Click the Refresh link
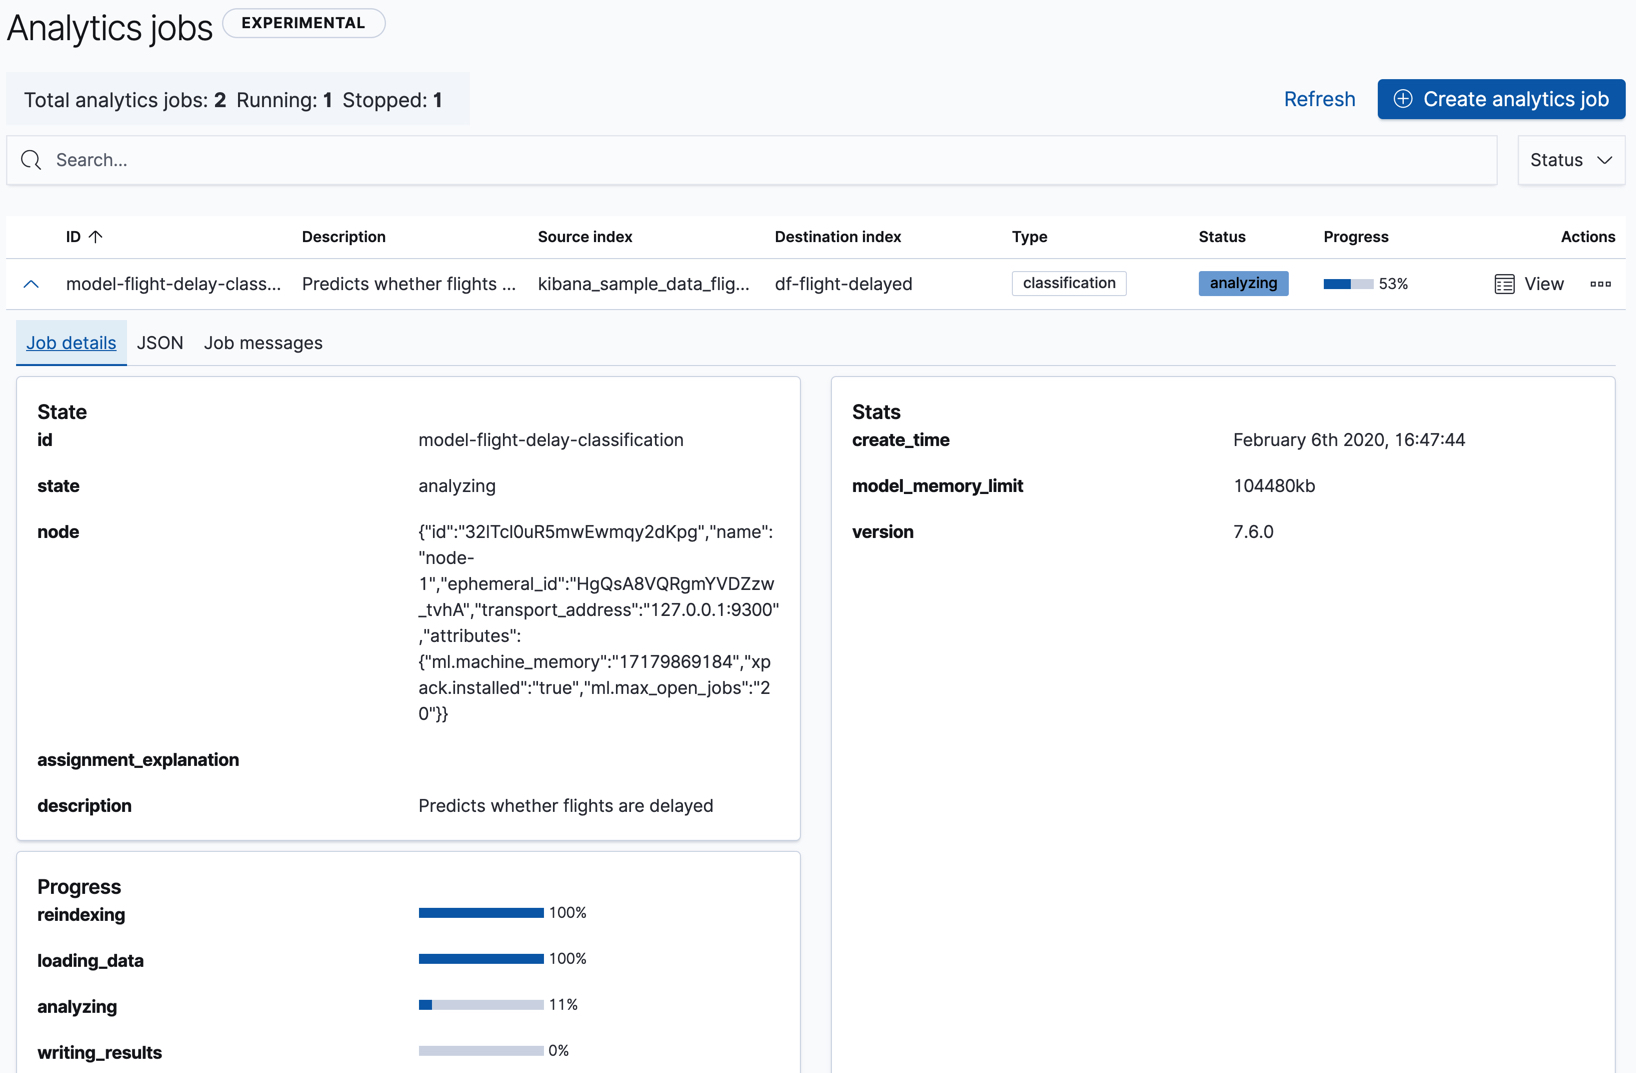This screenshot has width=1636, height=1073. coord(1319,99)
